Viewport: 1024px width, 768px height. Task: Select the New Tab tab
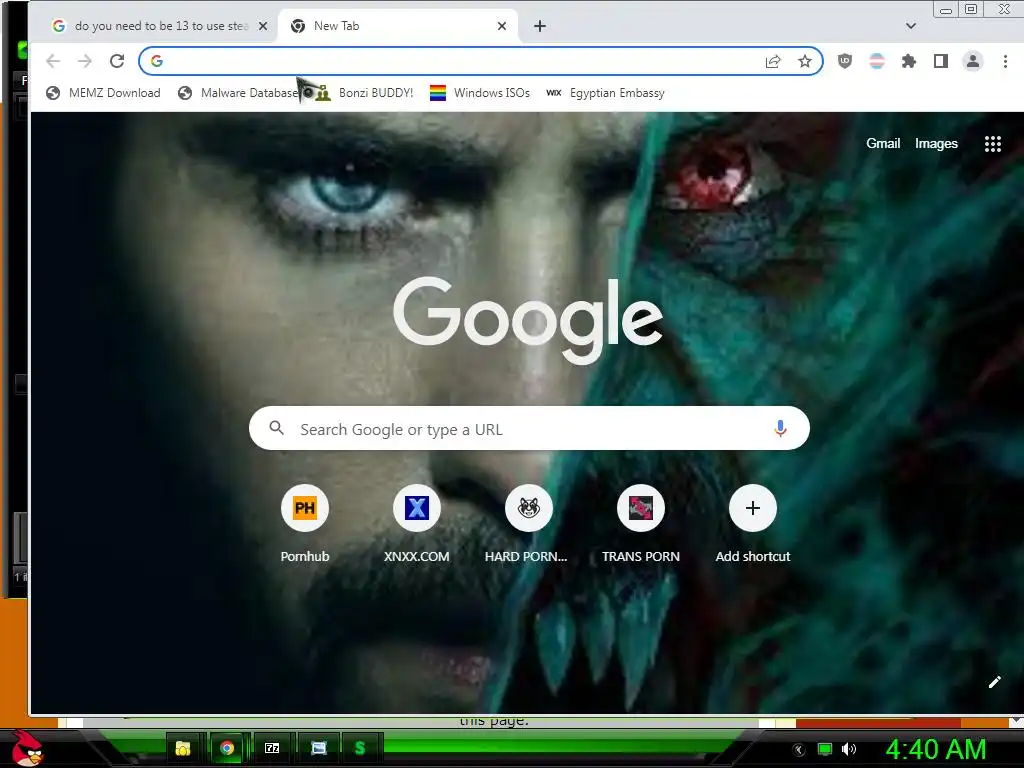[398, 26]
